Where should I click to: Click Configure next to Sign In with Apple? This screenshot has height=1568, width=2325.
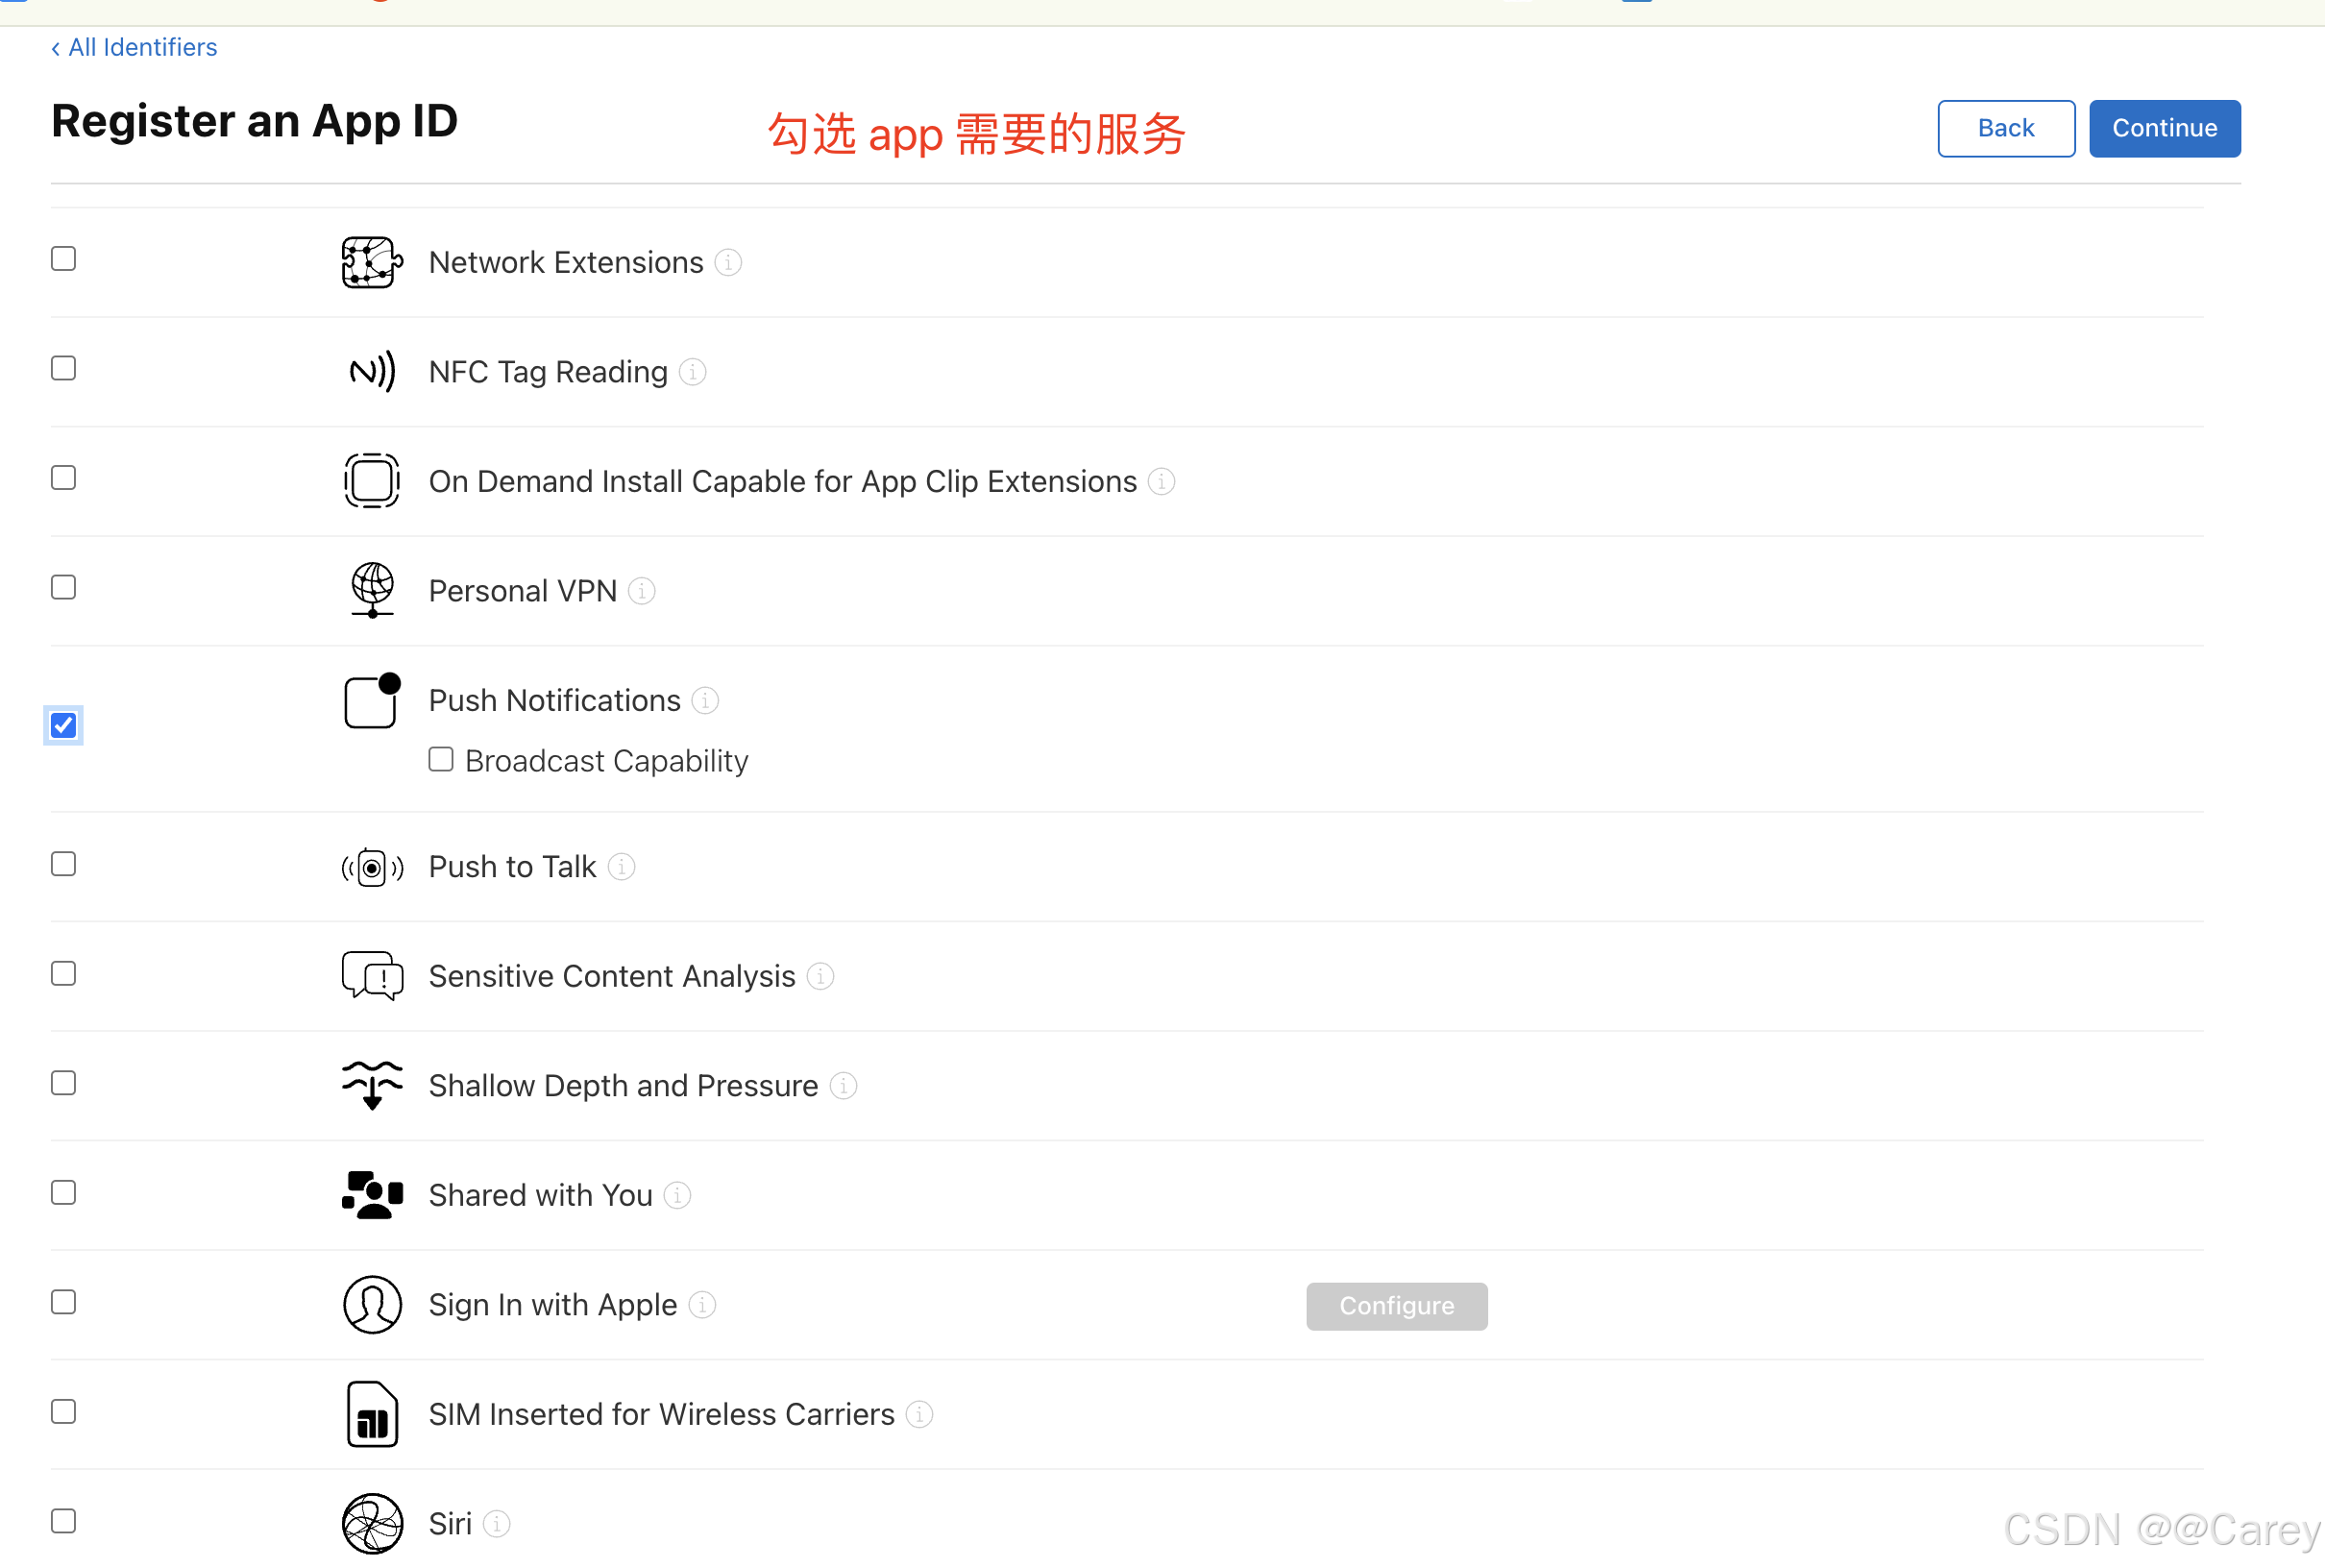(1396, 1306)
